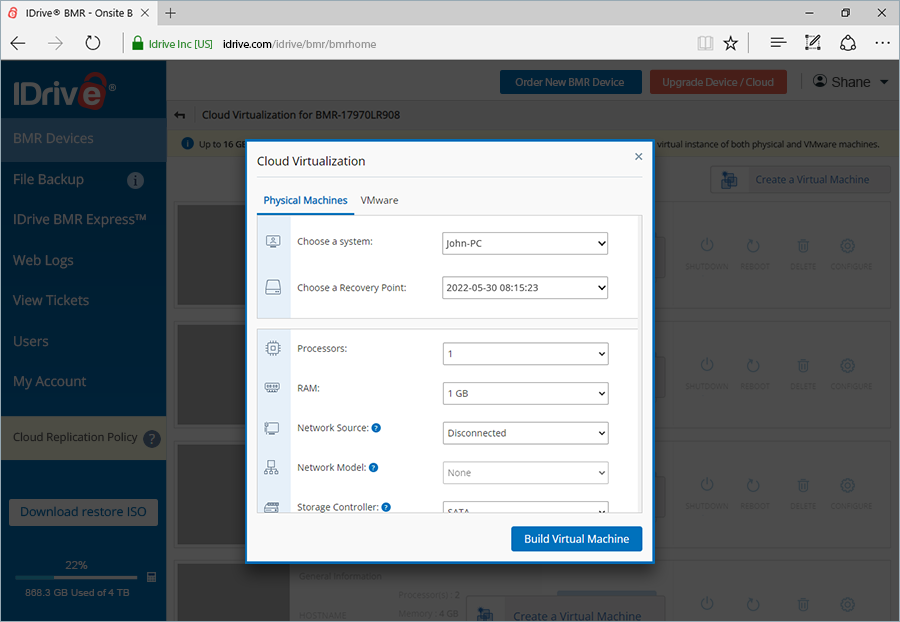Viewport: 900px width, 622px height.
Task: Click the Build Virtual Machine button
Action: pyautogui.click(x=576, y=538)
